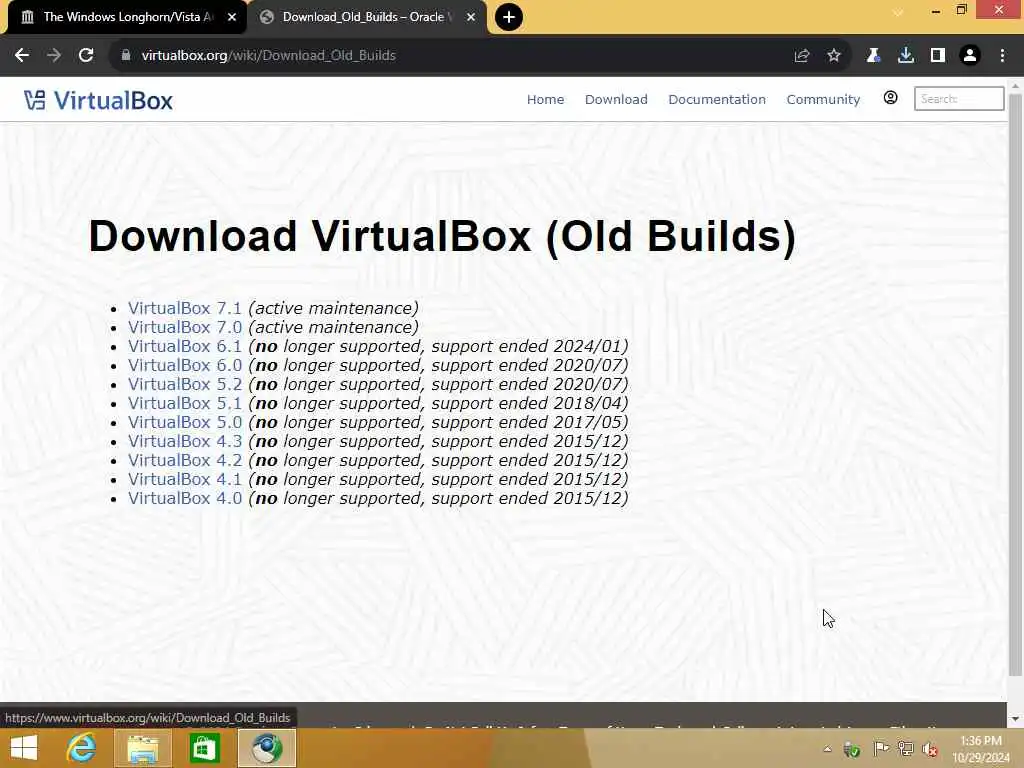1024x768 pixels.
Task: Close the Download_Old_Builds tab
Action: click(471, 17)
